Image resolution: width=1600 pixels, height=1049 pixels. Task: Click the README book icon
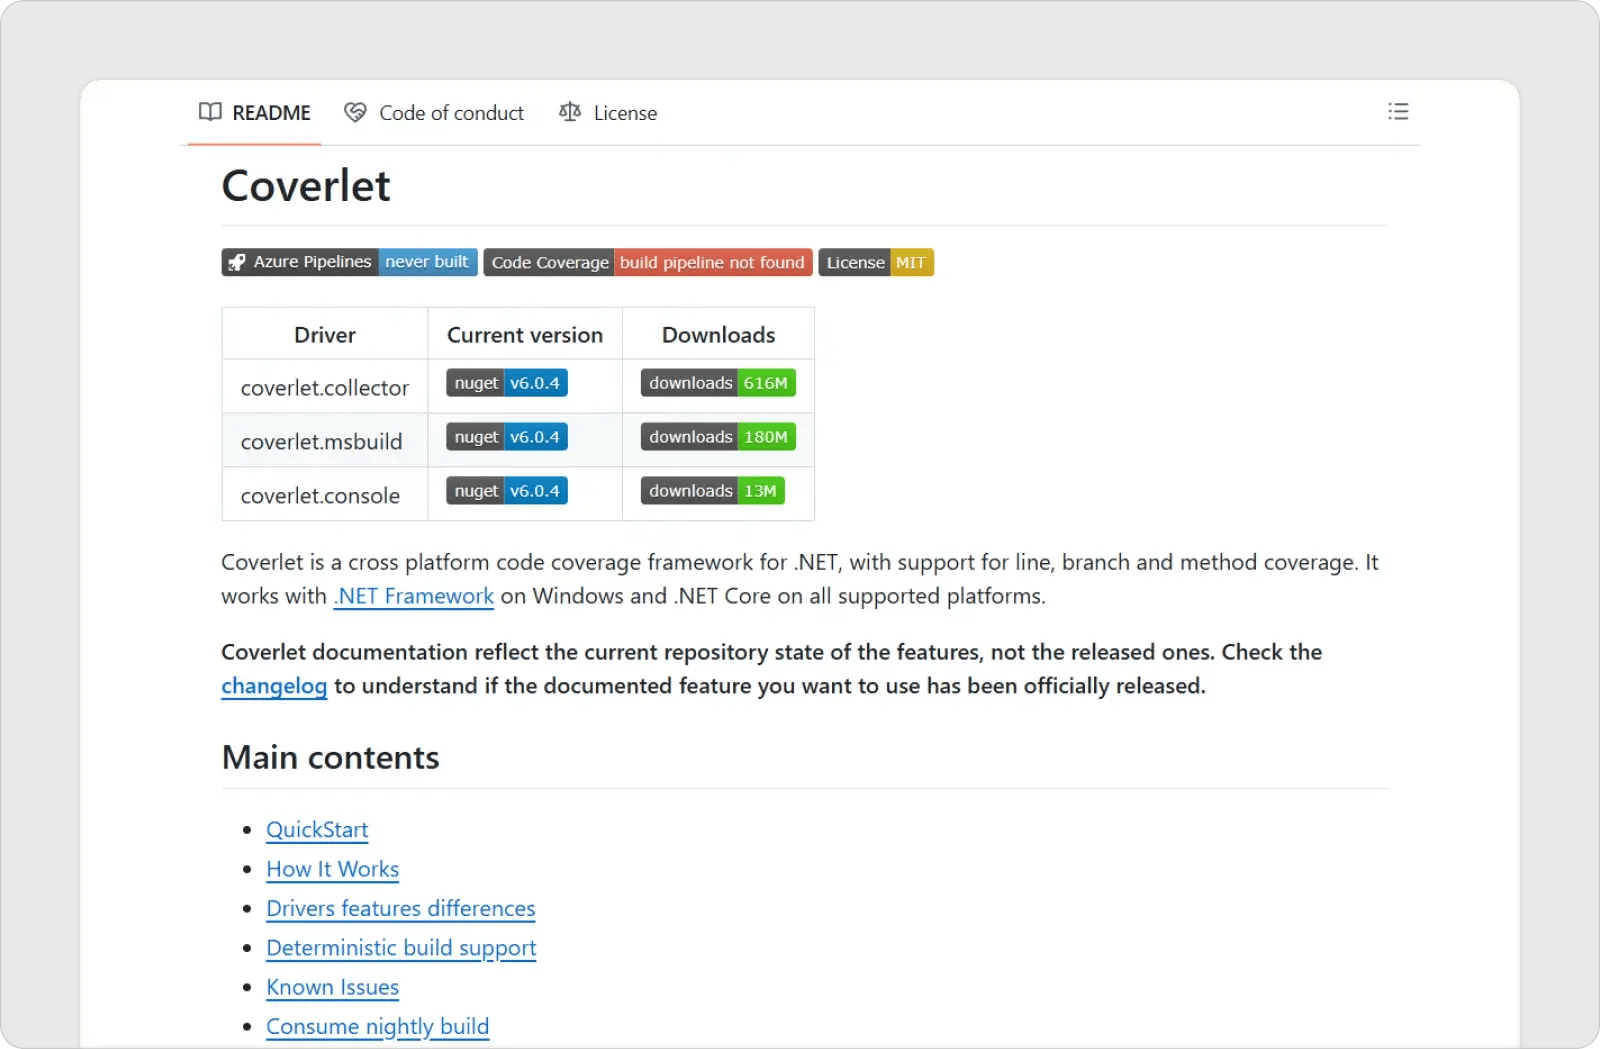210,112
